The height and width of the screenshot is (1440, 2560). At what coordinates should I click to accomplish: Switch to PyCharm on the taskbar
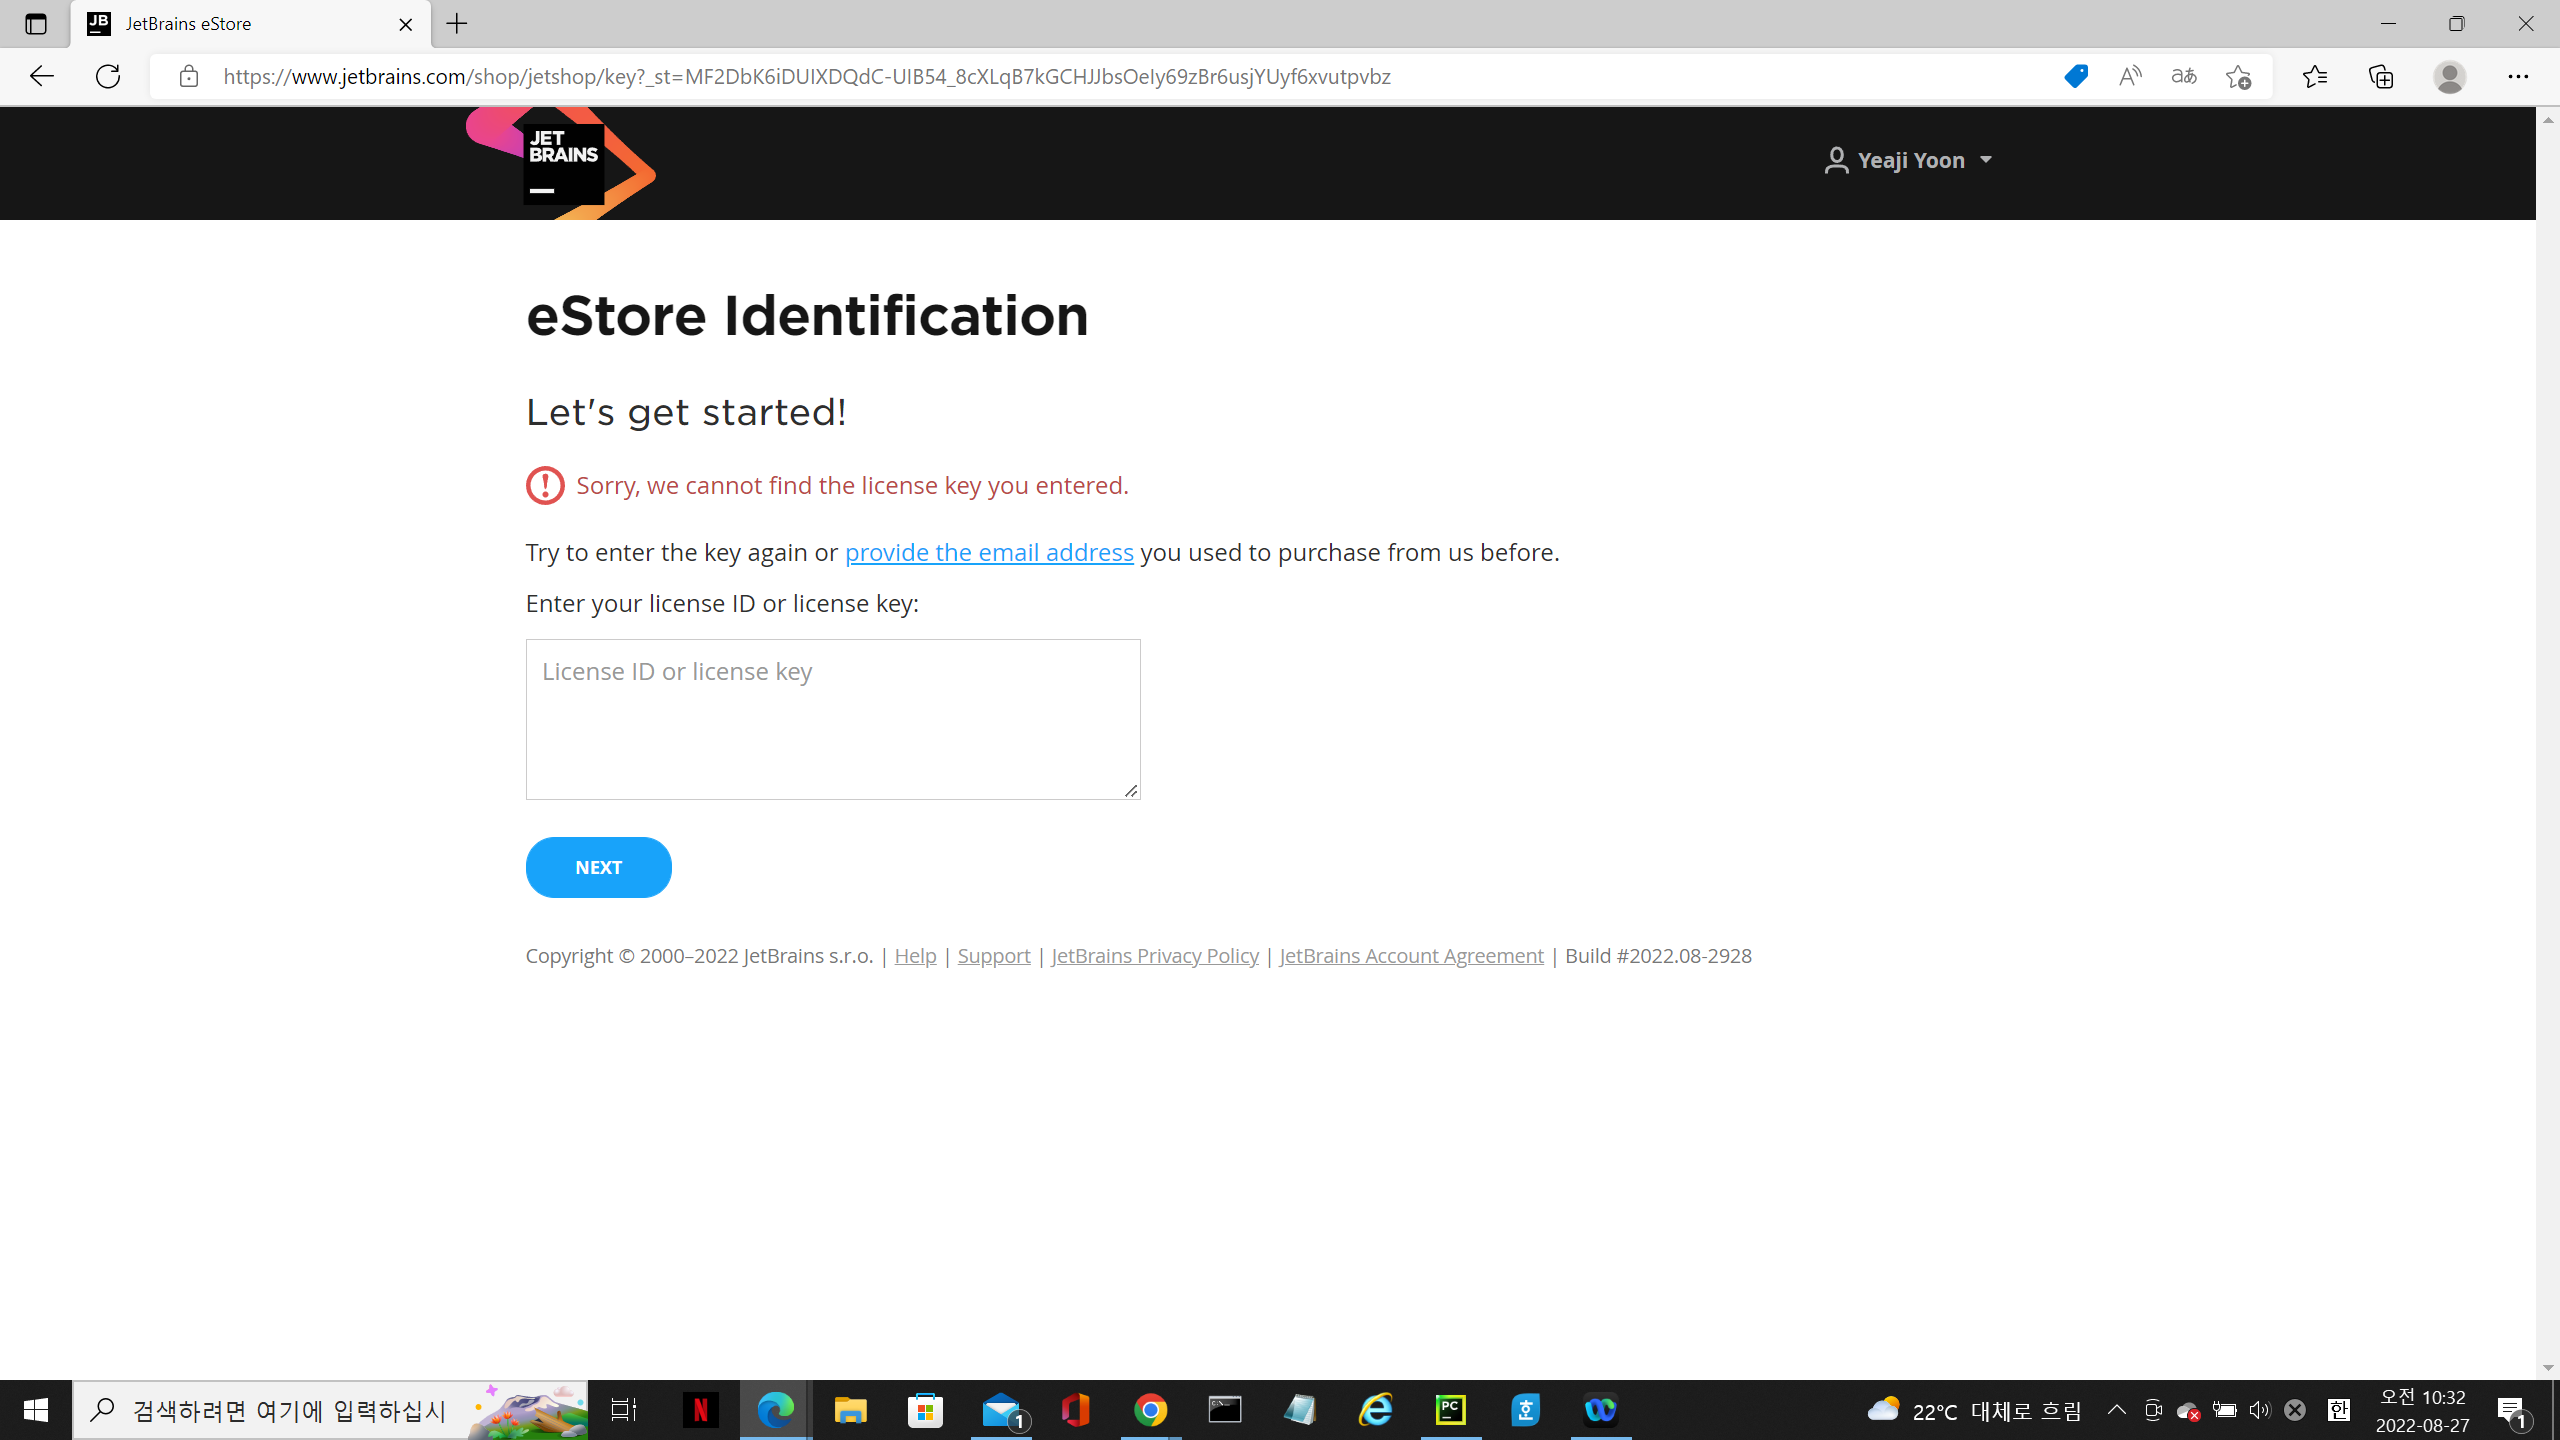(1451, 1410)
